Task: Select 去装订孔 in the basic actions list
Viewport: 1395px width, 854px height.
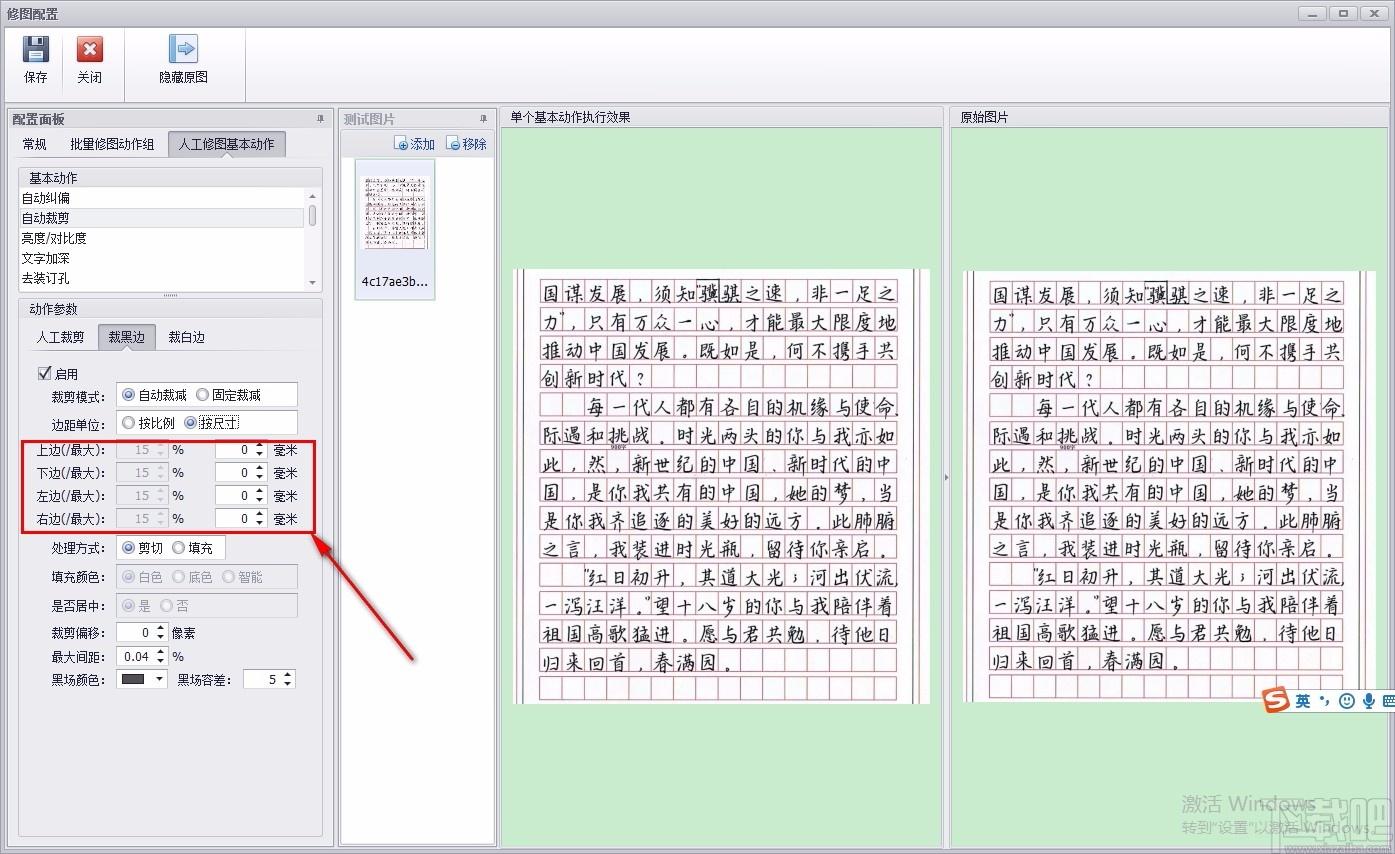Action: coord(161,278)
